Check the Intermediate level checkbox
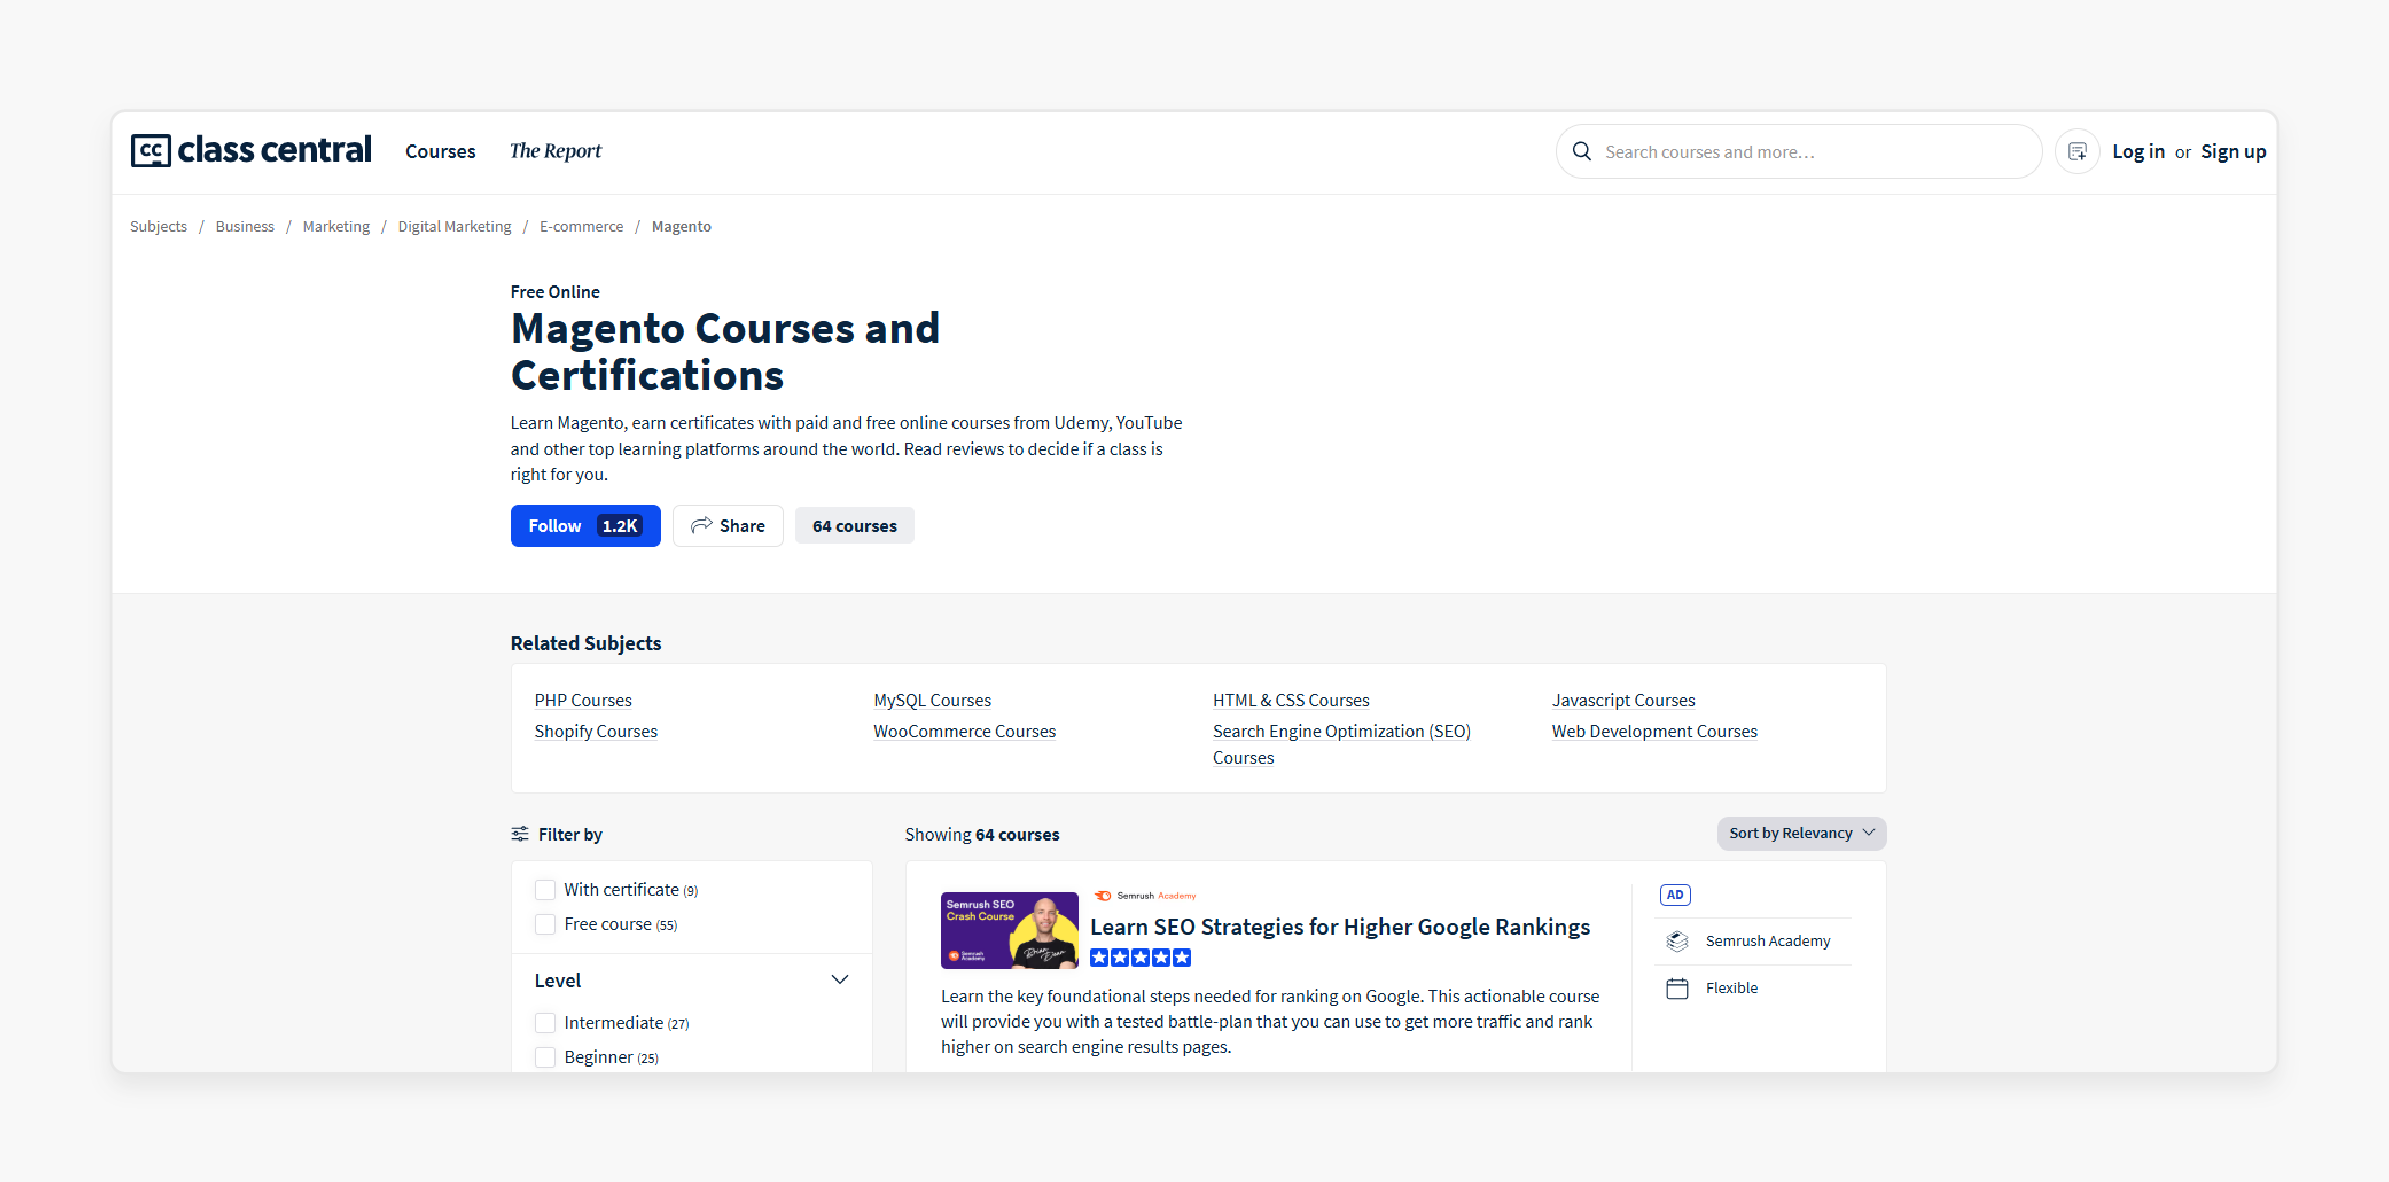This screenshot has height=1182, width=2389. [545, 1021]
